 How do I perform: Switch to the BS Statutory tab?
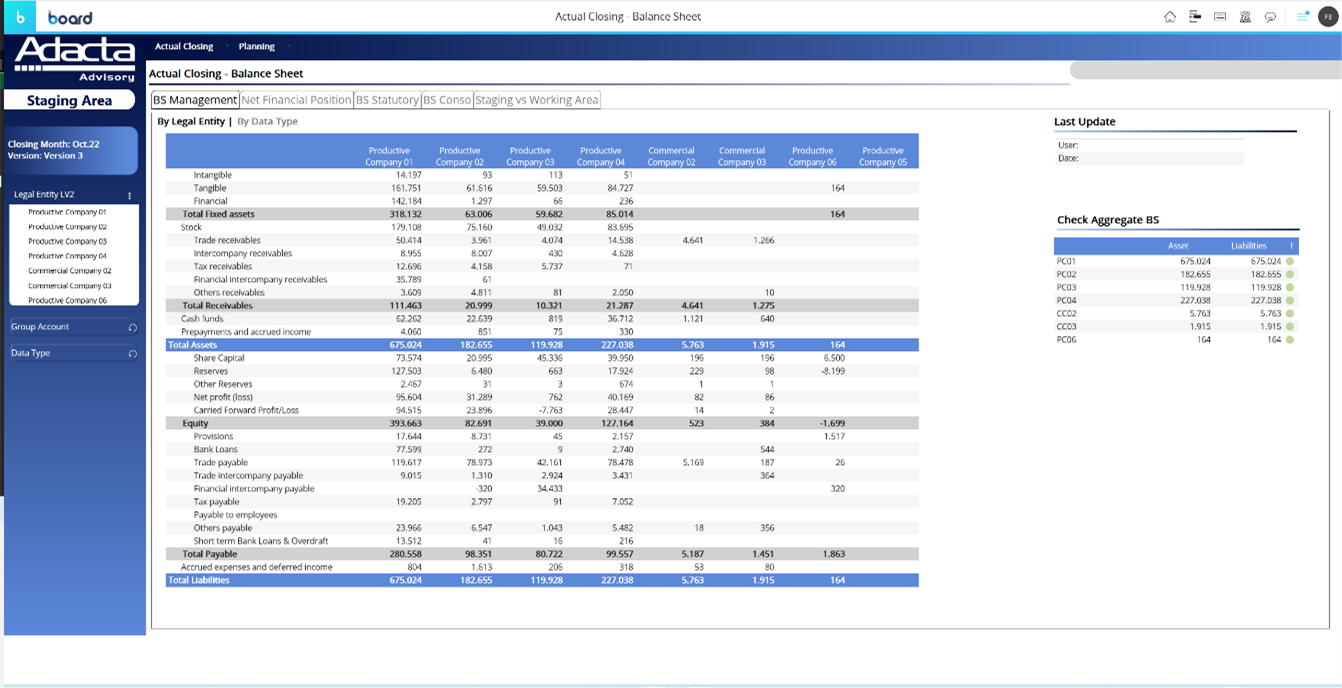pos(387,100)
